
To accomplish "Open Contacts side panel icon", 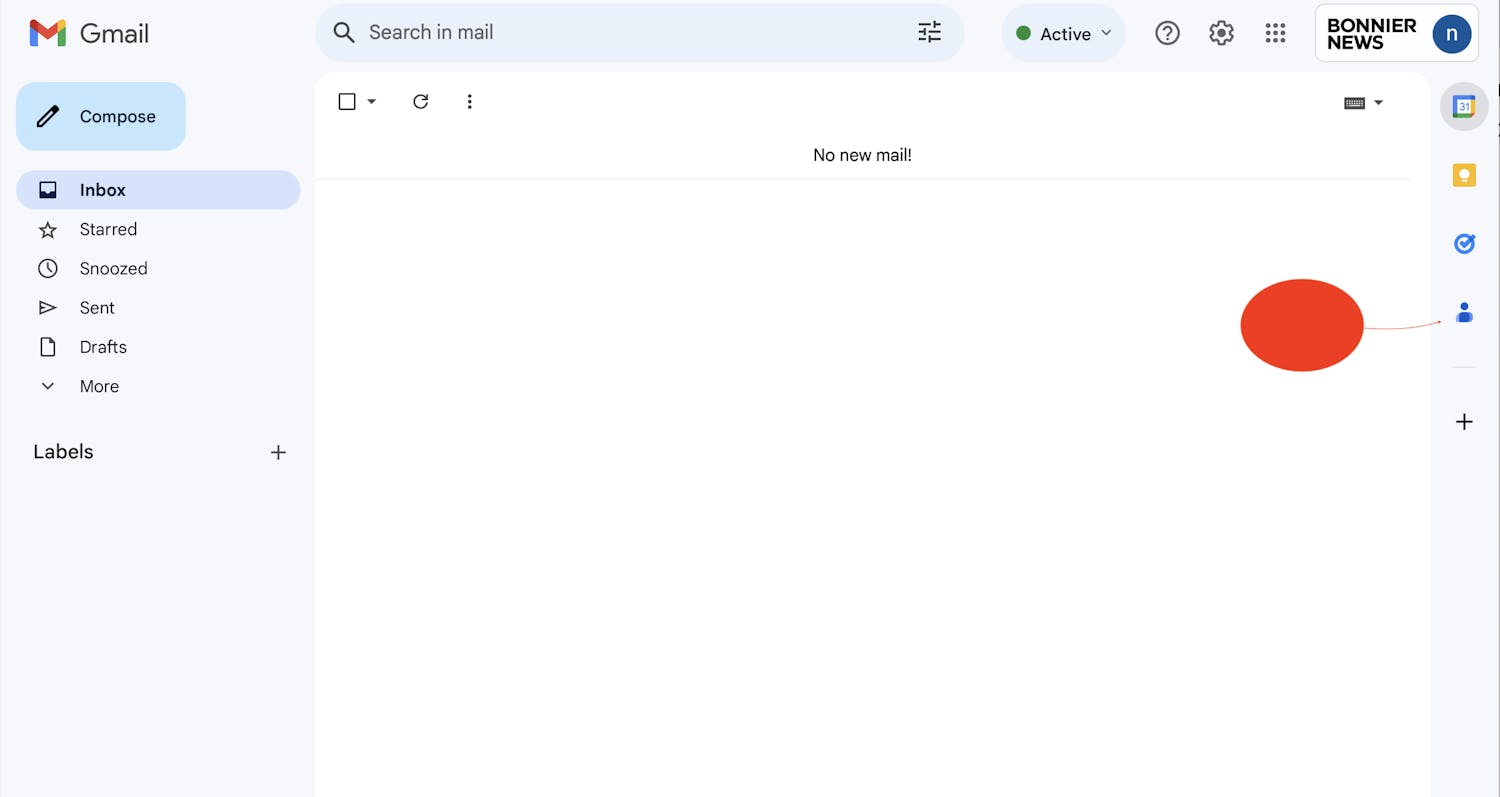I will tap(1464, 313).
